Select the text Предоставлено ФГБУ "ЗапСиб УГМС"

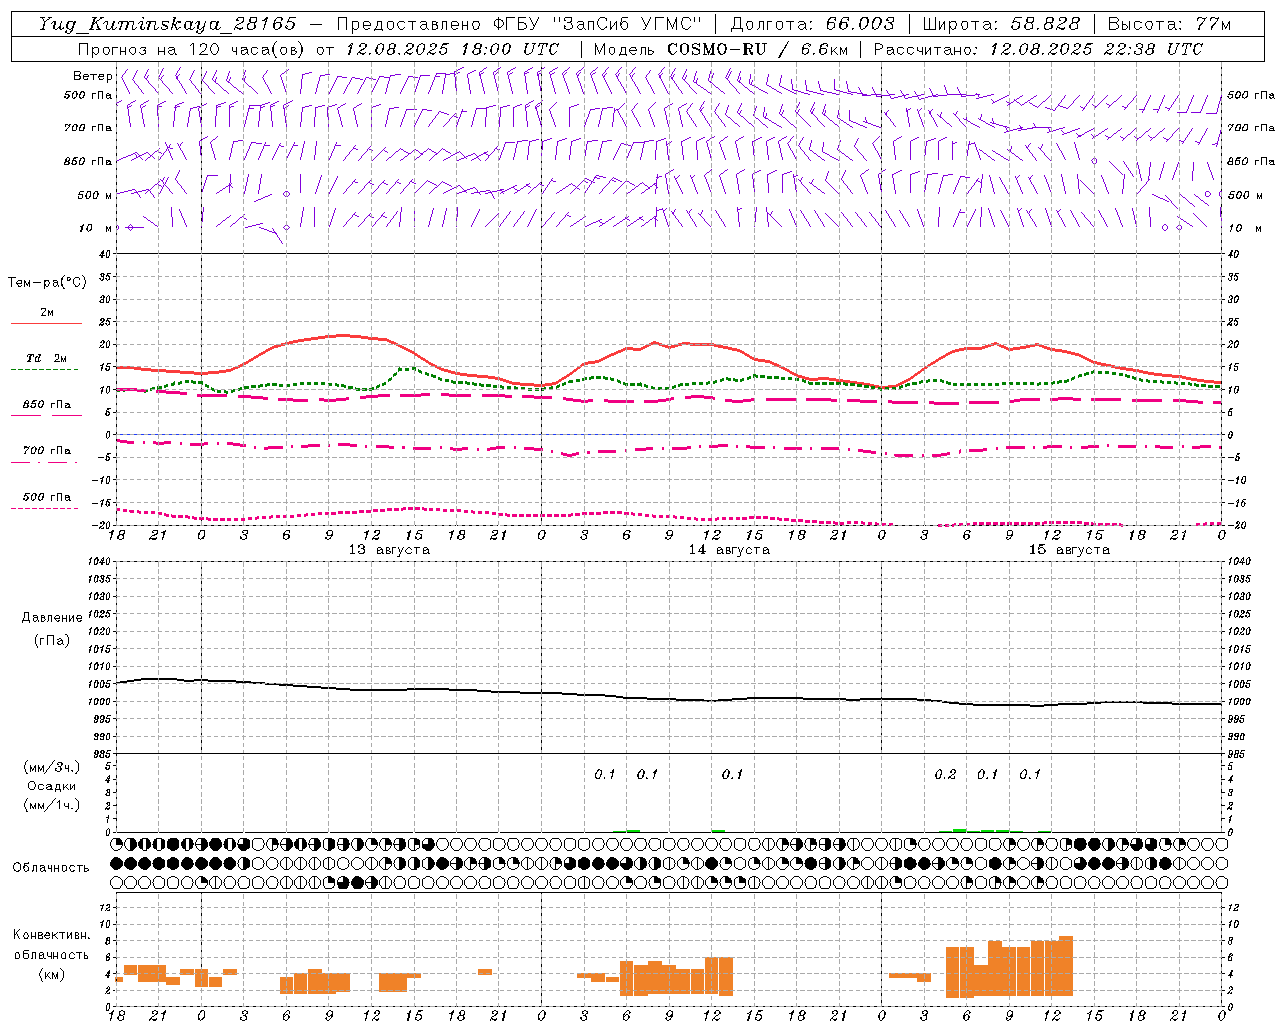click(x=519, y=24)
